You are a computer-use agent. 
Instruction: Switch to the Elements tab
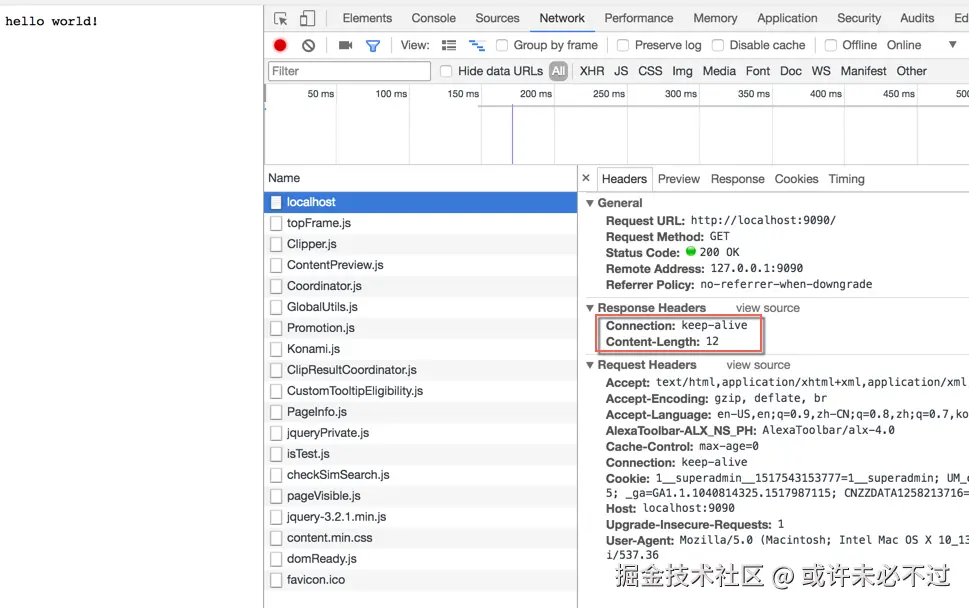tap(367, 18)
